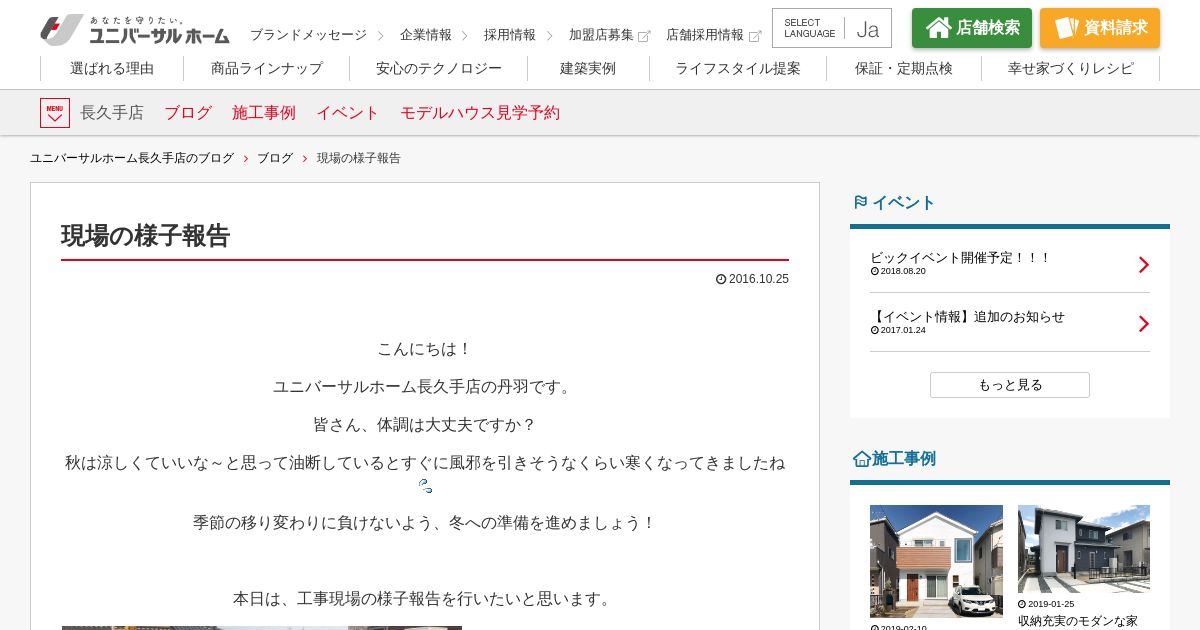The height and width of the screenshot is (630, 1200).
Task: Open white house with car thumbnail
Action: click(x=936, y=561)
